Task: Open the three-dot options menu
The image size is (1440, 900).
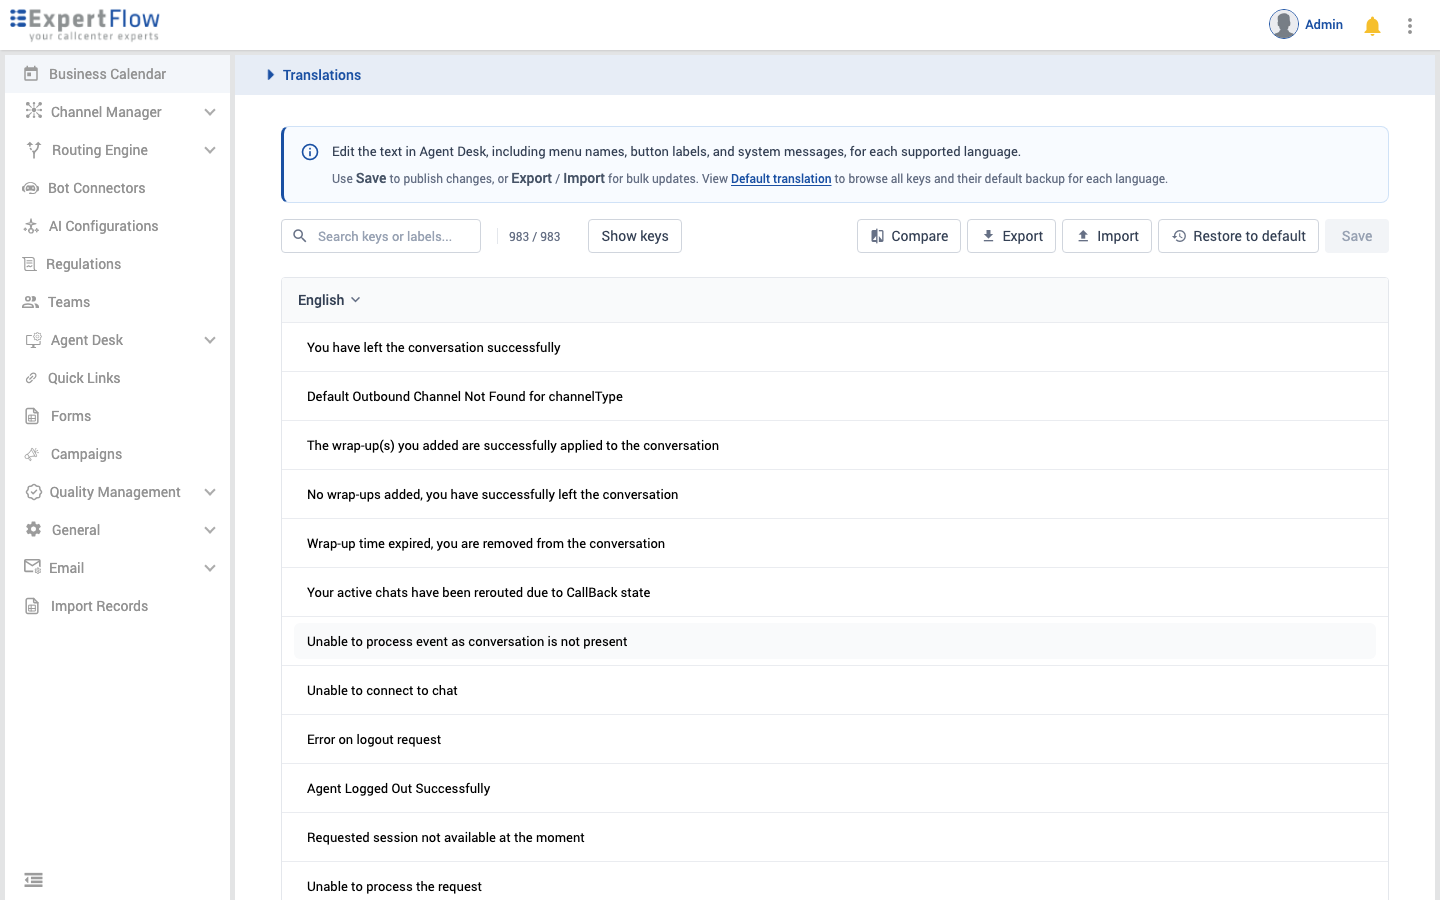Action: (x=1410, y=26)
